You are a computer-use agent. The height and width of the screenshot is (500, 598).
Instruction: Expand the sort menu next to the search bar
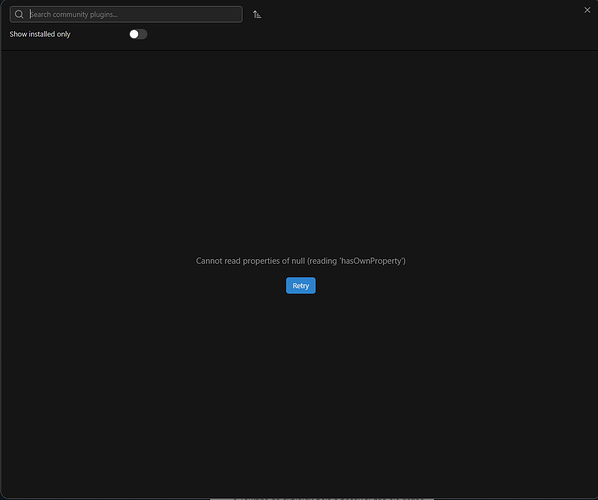pyautogui.click(x=257, y=14)
